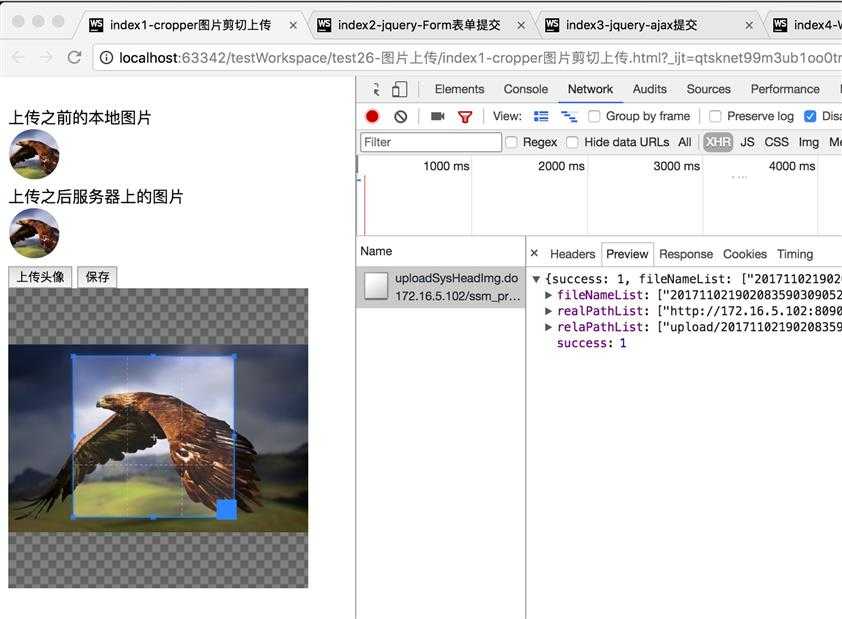Click the large solid blue crop handle
Image resolution: width=842 pixels, height=619 pixels.
(x=226, y=509)
